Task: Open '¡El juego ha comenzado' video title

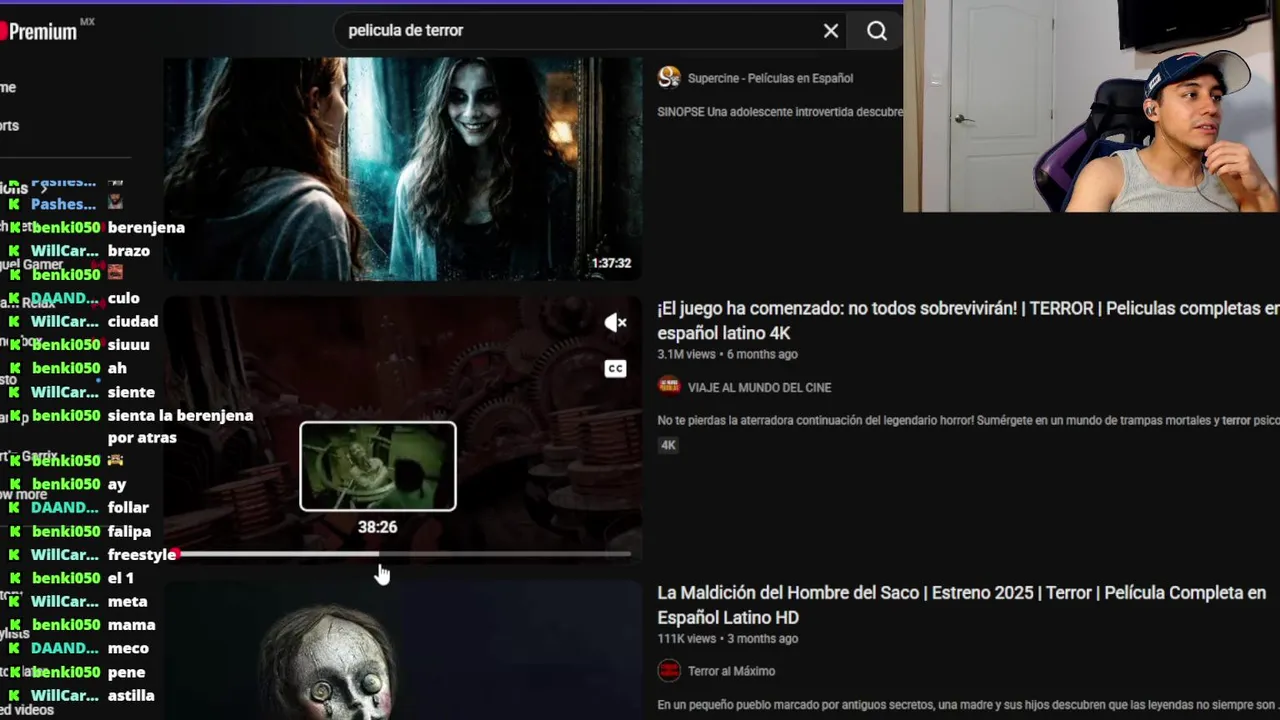Action: pyautogui.click(x=968, y=320)
